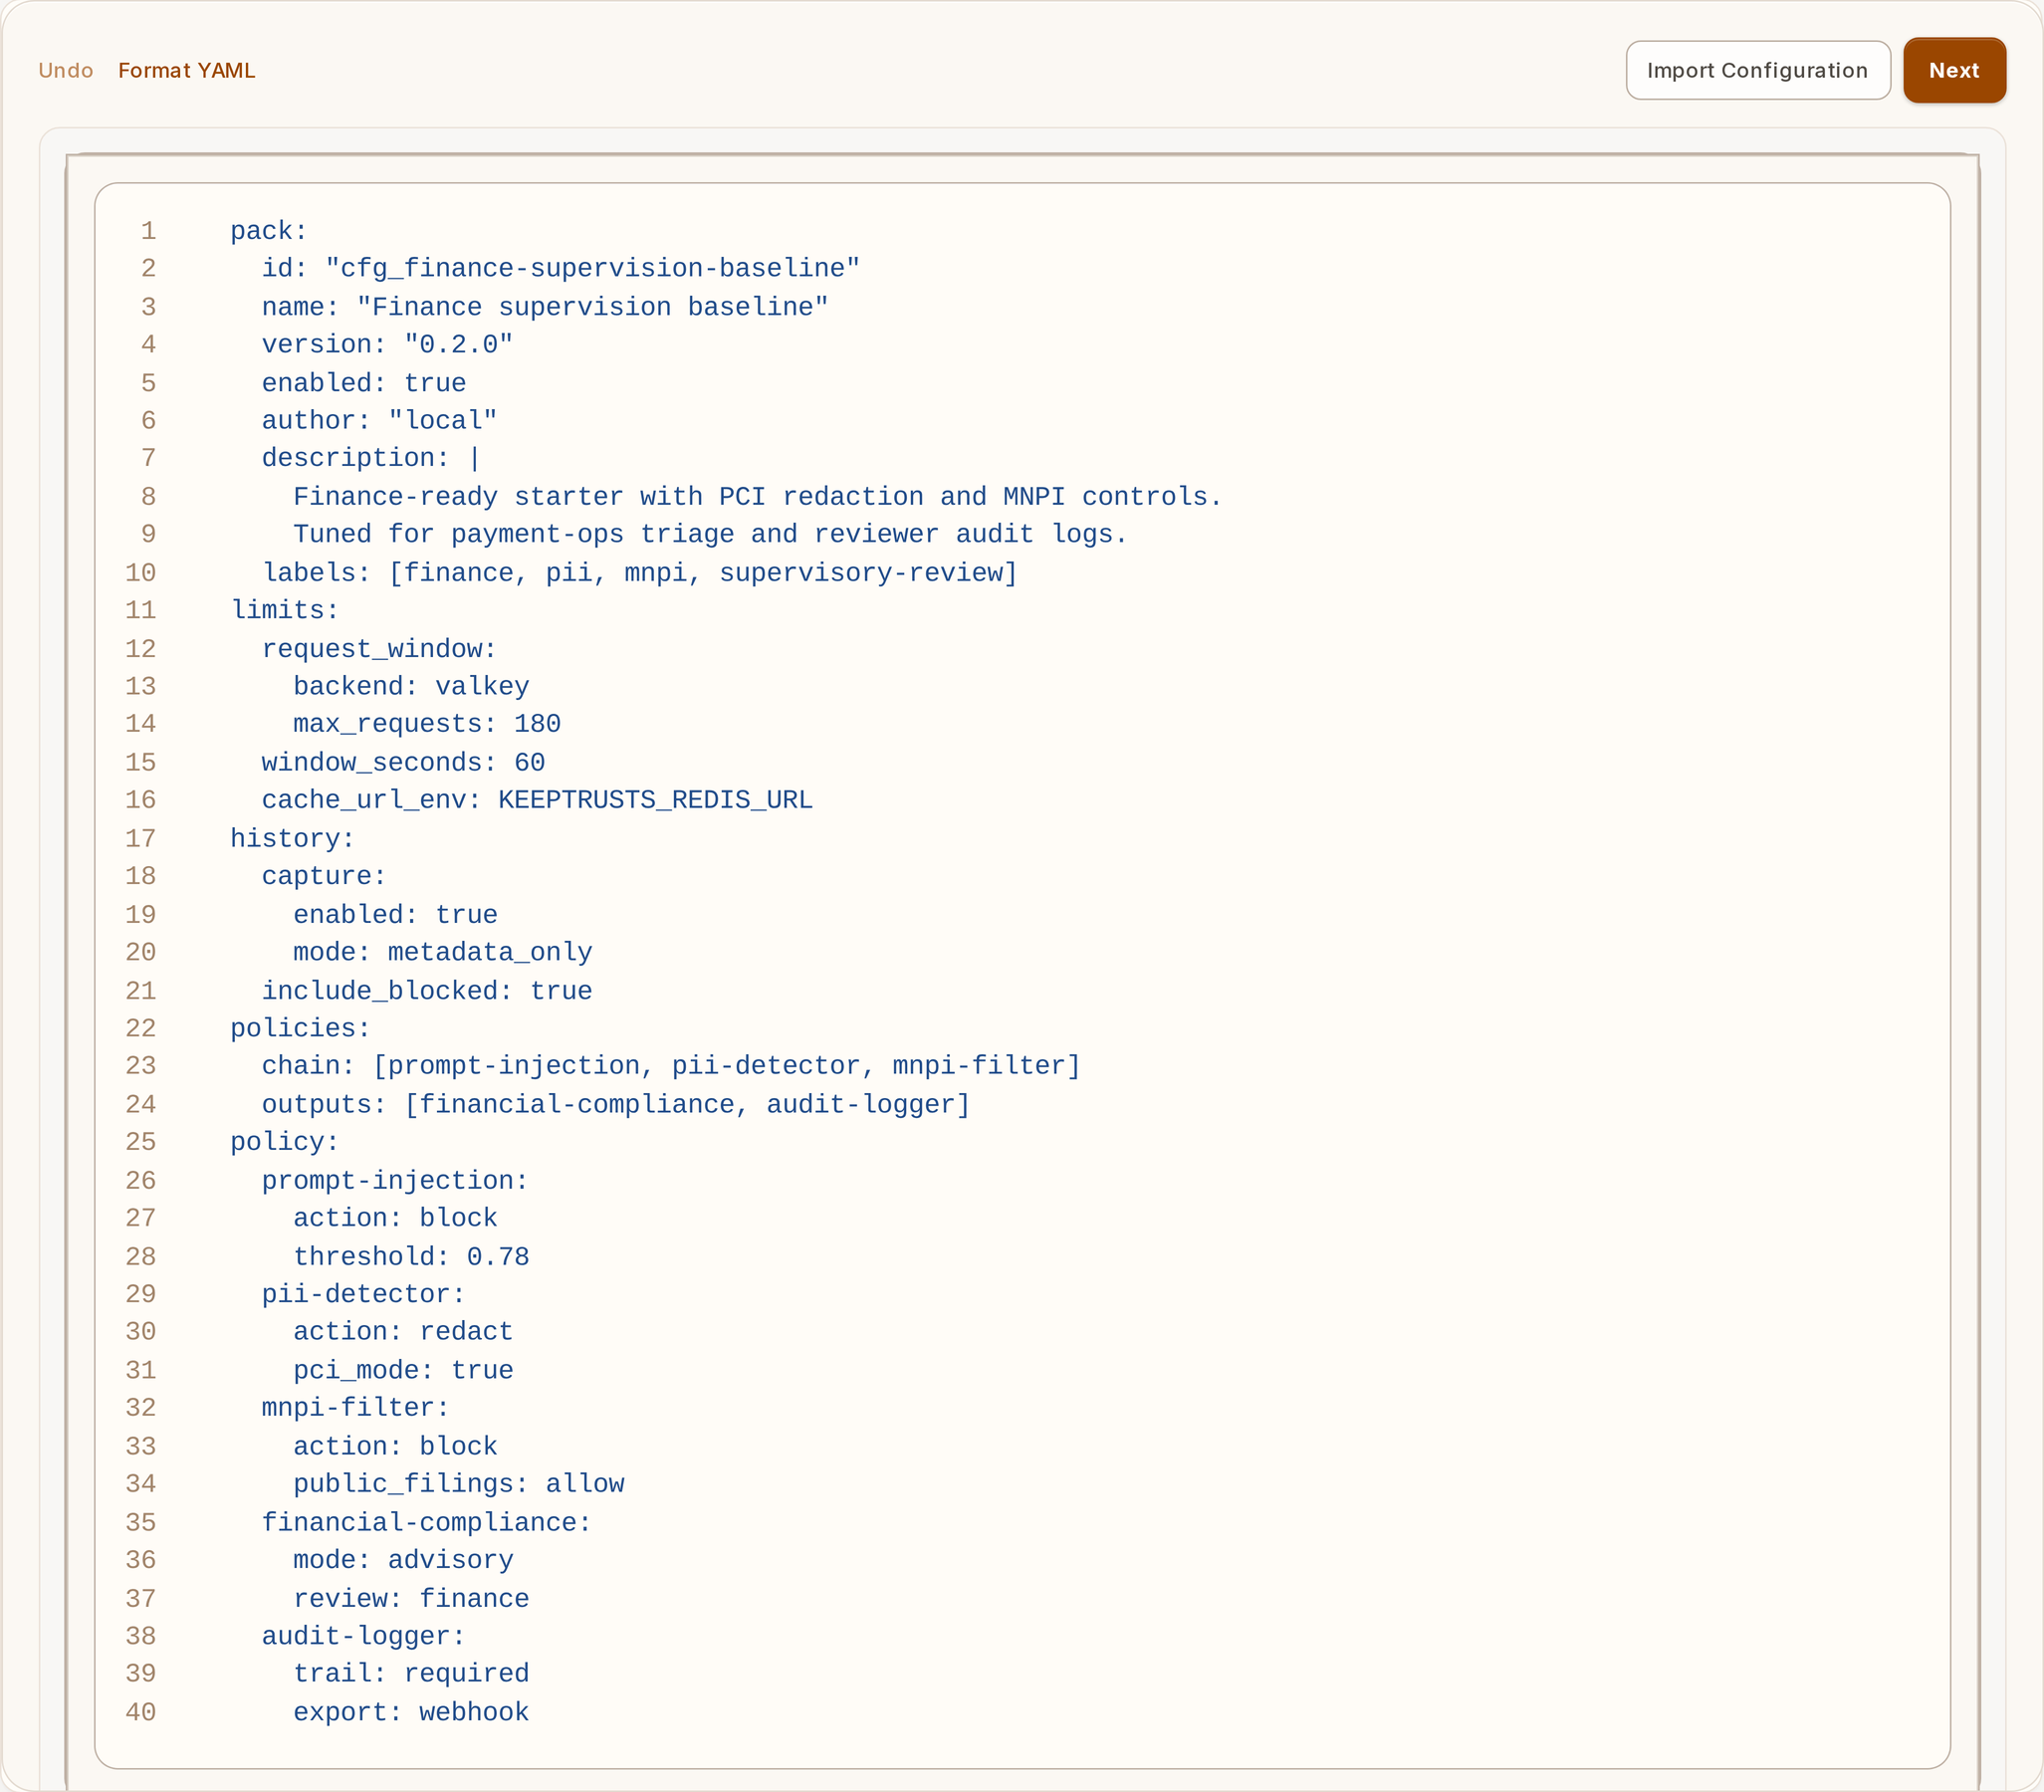
Task: Click 'max_requests: 180' line
Action: pyautogui.click(x=426, y=724)
